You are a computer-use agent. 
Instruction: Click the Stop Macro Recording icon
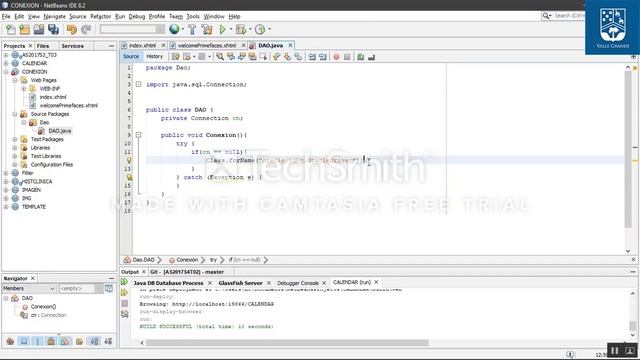click(347, 57)
